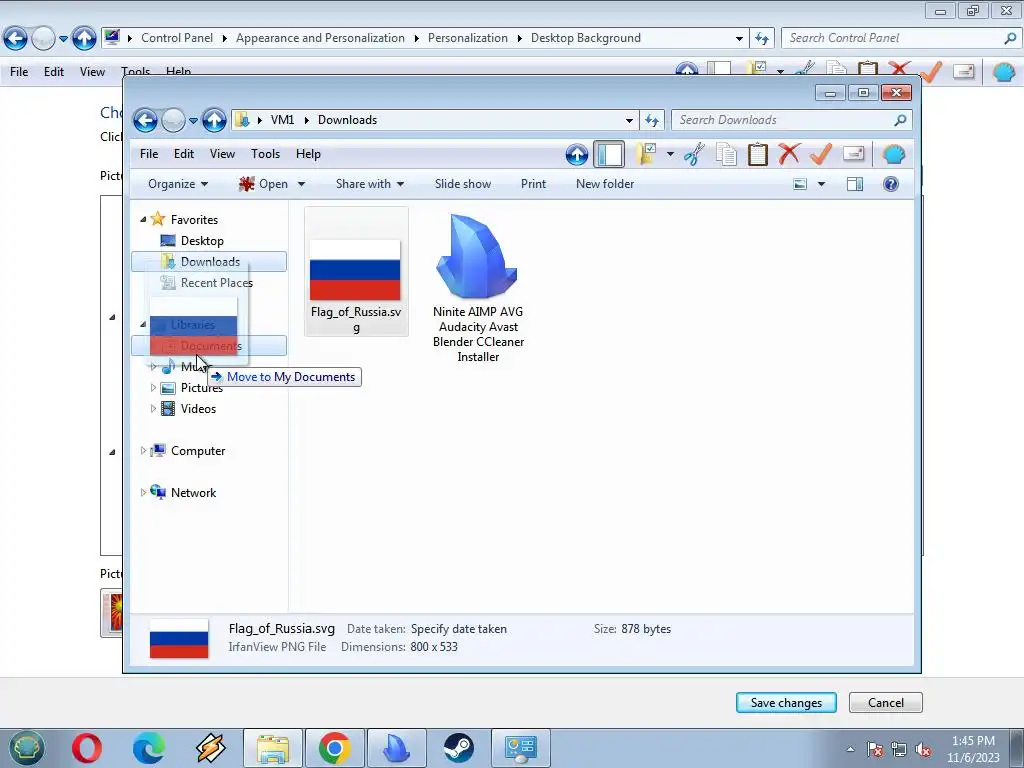
Task: Select Downloads under Favorites
Action: (x=209, y=262)
